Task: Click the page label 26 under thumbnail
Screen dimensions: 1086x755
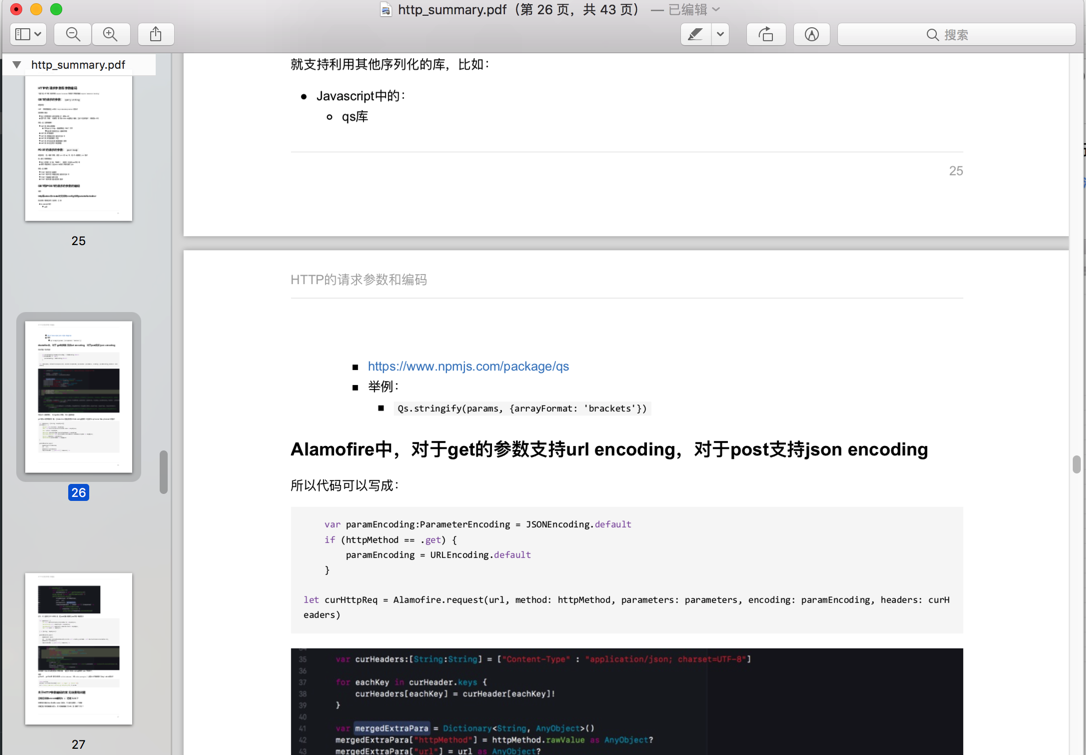Action: [78, 492]
